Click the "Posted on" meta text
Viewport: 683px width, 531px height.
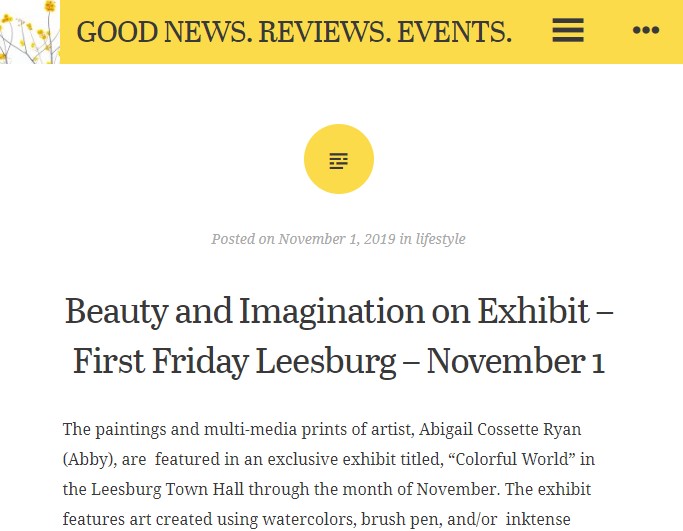coord(243,239)
